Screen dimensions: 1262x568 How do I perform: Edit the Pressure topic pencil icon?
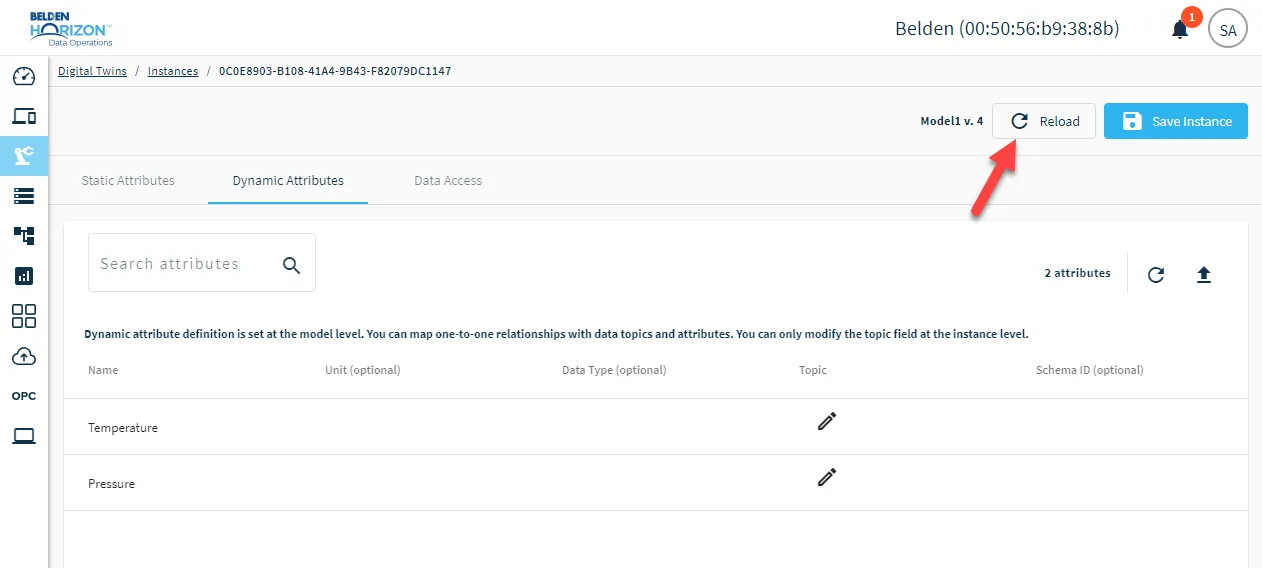click(826, 477)
